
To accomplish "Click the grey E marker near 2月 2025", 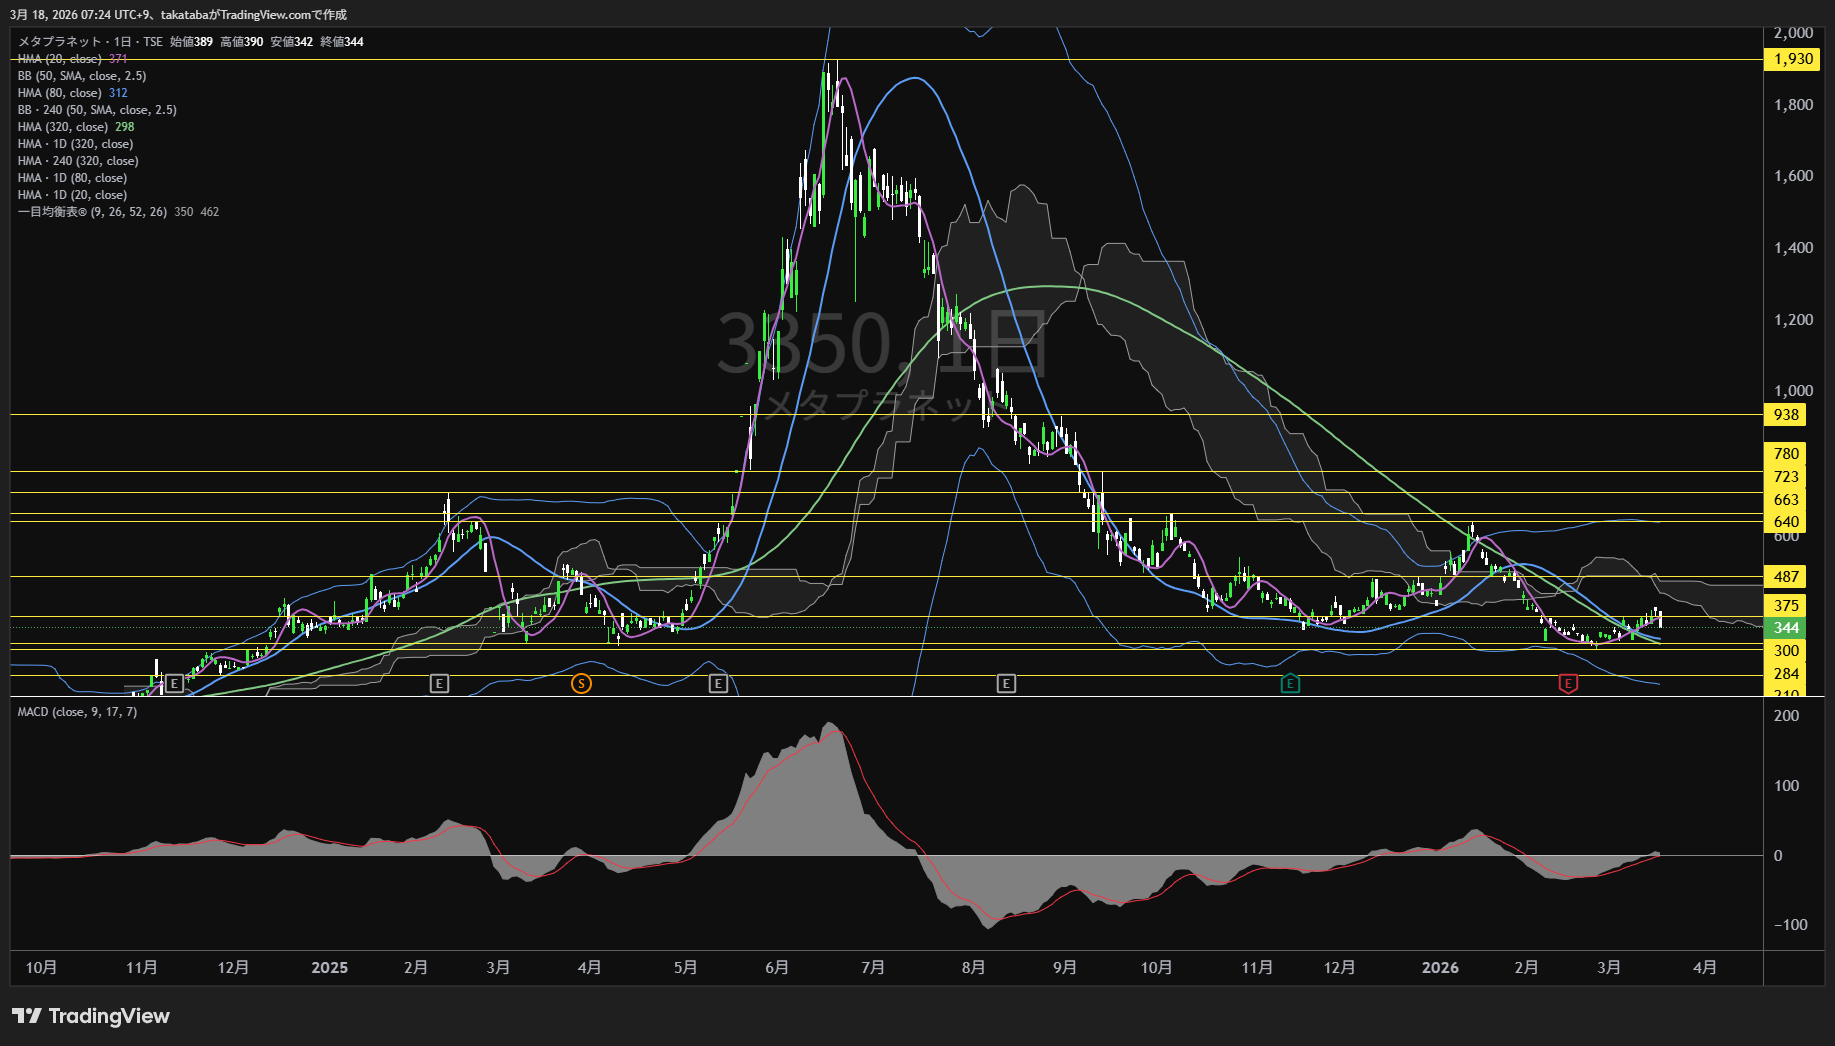I will (x=439, y=684).
